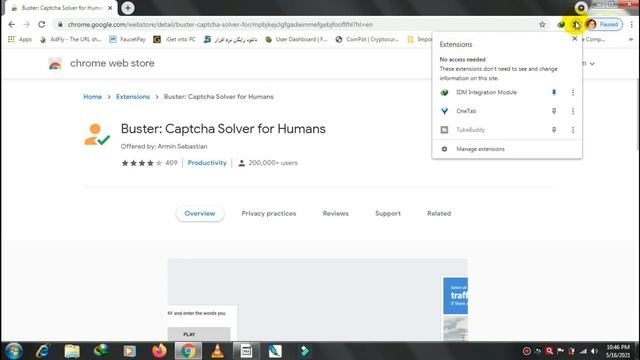The height and width of the screenshot is (360, 640).
Task: Click the Manage extensions gear icon
Action: (x=444, y=149)
